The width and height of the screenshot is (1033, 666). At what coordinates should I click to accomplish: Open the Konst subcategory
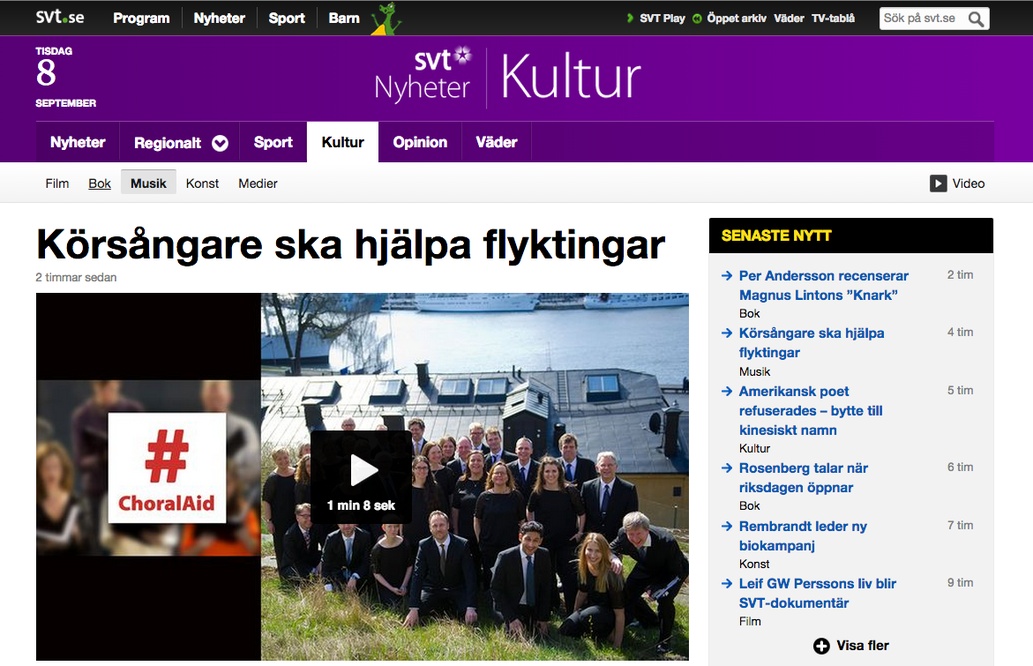pyautogui.click(x=202, y=183)
